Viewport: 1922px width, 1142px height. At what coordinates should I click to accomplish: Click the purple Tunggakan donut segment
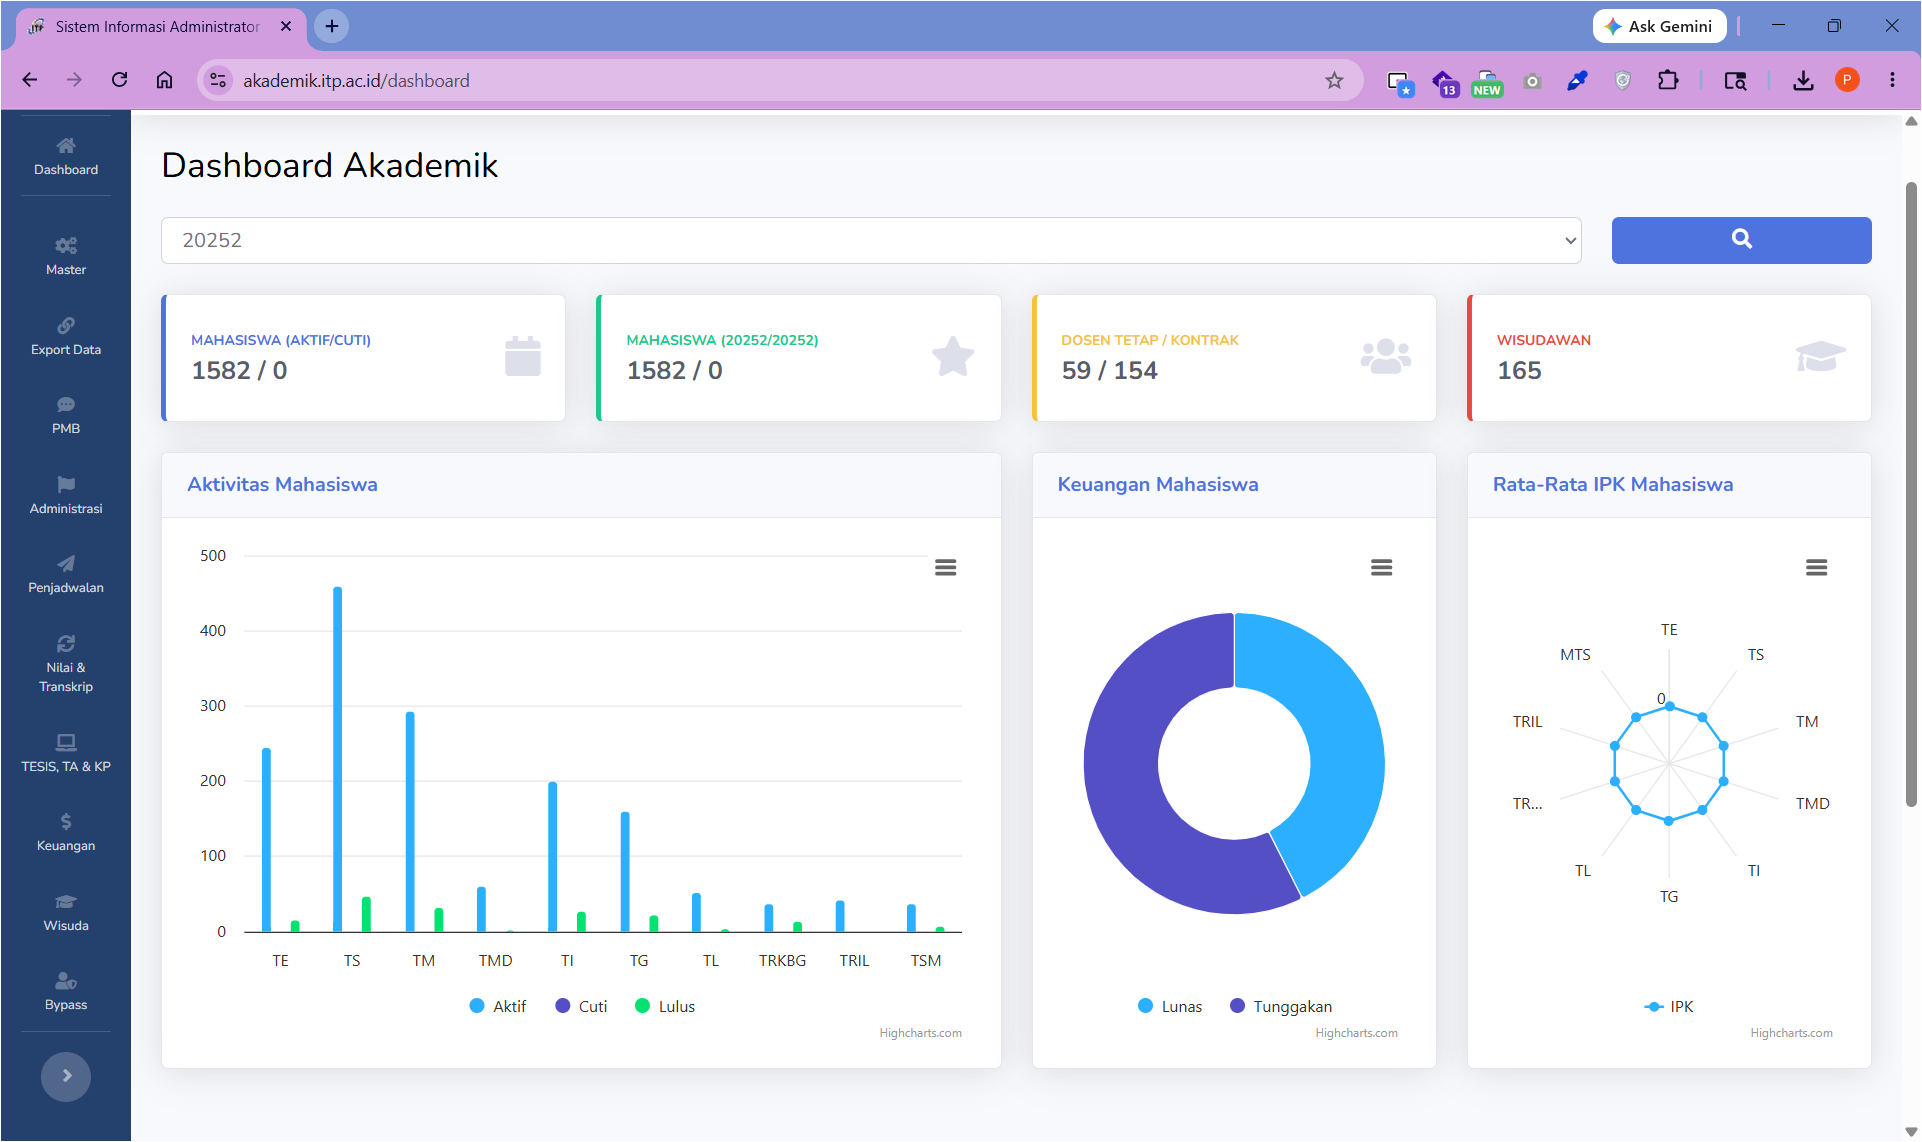pos(1125,800)
